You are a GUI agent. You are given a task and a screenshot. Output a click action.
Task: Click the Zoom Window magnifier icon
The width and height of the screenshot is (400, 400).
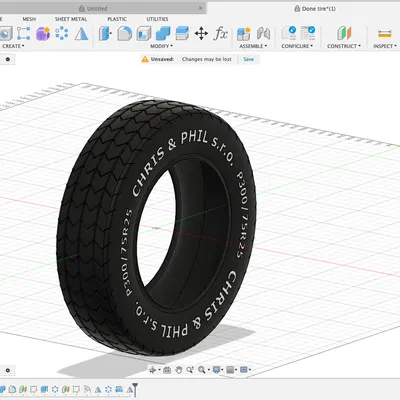(202, 370)
